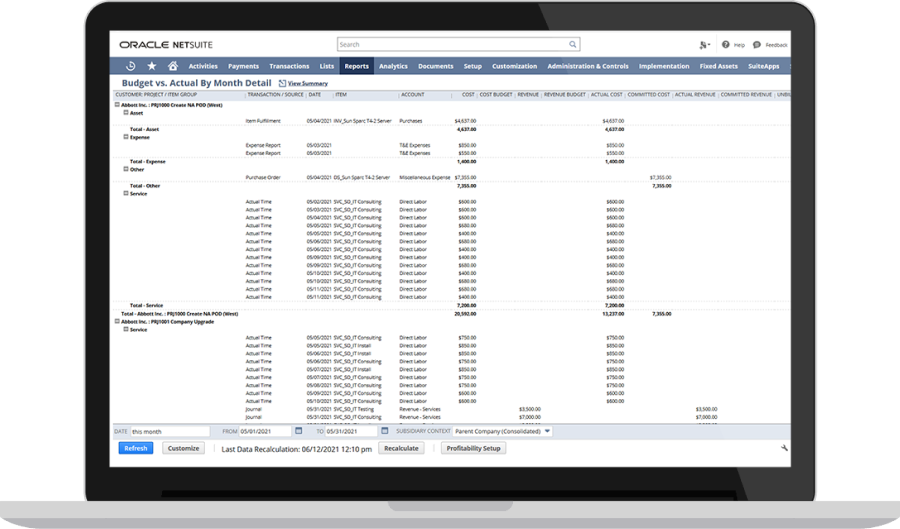Collapse the Asset group
900x529 pixels.
126,113
